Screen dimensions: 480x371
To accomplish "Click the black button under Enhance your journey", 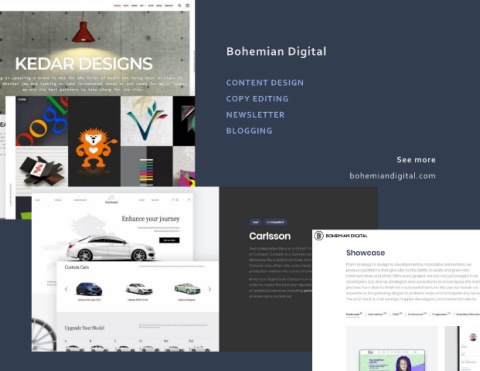I will tap(169, 240).
